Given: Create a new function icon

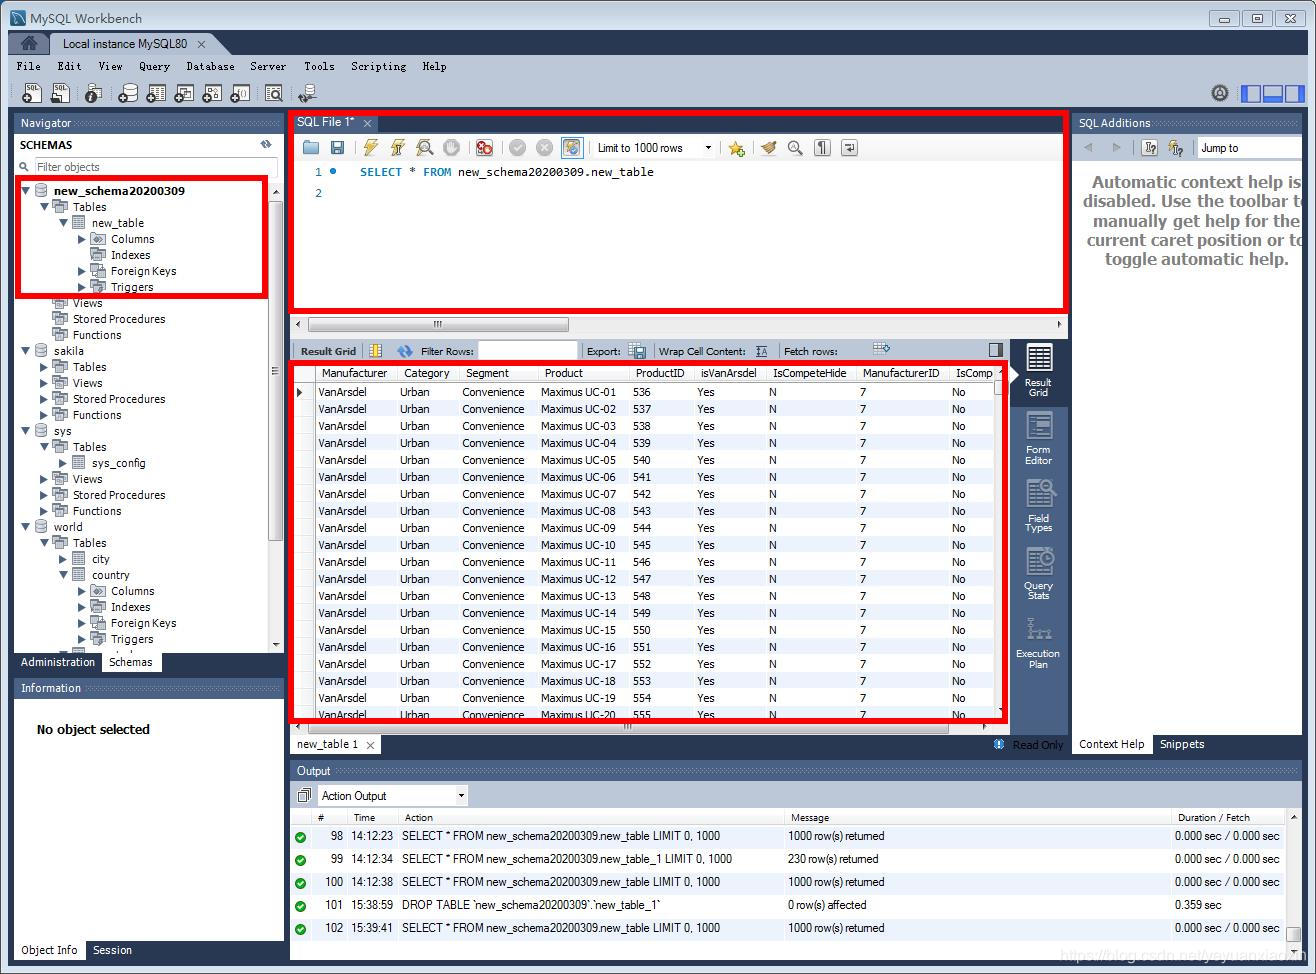Looking at the screenshot, I should (x=240, y=93).
